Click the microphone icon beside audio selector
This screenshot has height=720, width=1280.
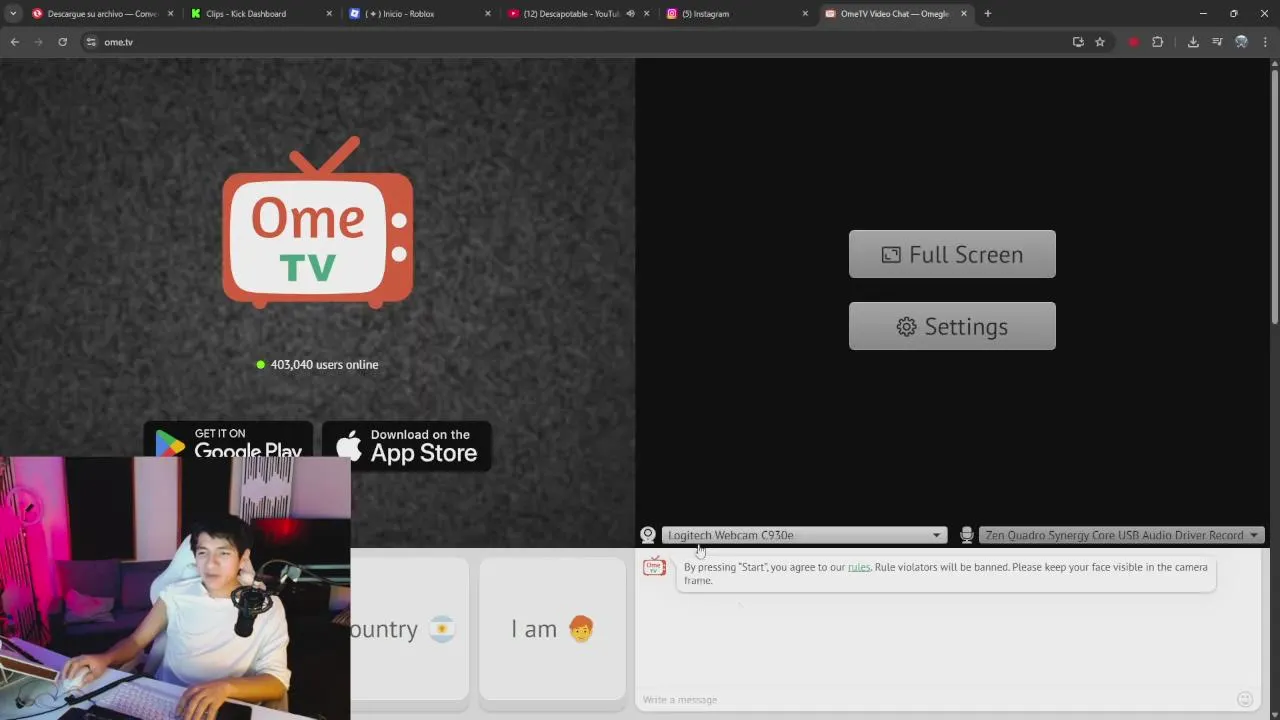(967, 535)
